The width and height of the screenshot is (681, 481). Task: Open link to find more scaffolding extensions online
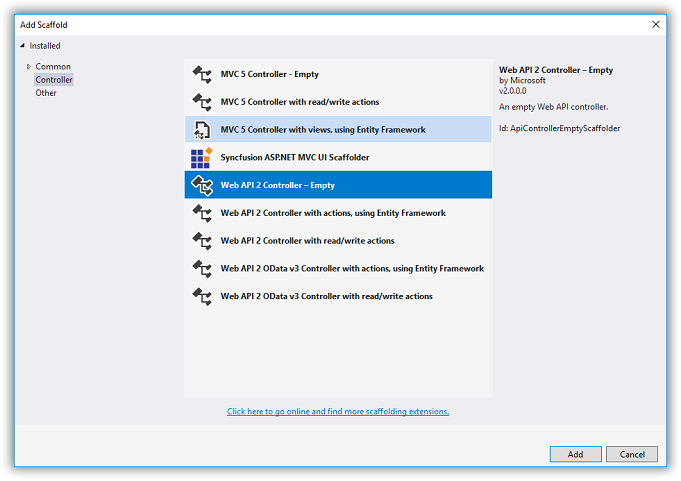[338, 412]
